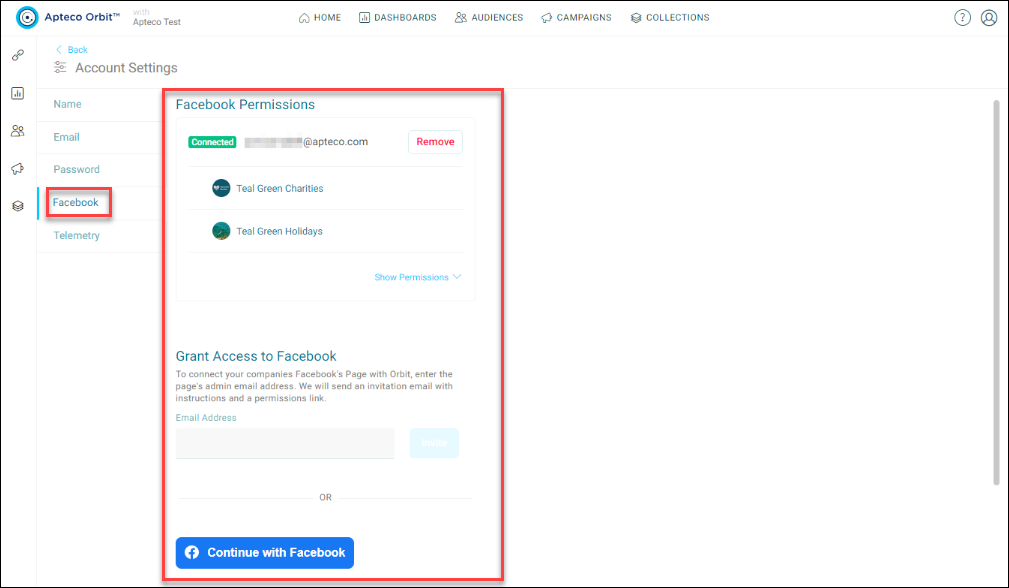Open dashboards icon in left sidebar

pos(18,93)
